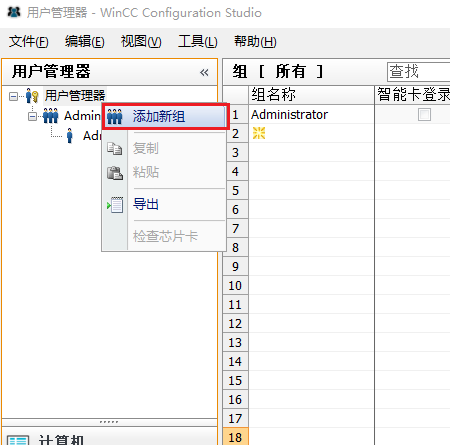This screenshot has height=445, width=450.
Task: Click the grid select-all corner cell
Action: [235, 95]
